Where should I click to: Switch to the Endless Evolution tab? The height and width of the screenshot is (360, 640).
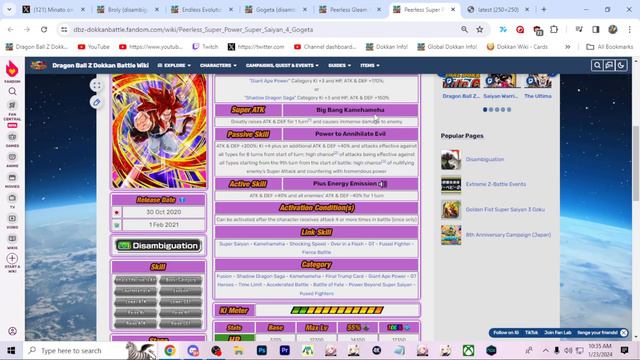coord(202,9)
